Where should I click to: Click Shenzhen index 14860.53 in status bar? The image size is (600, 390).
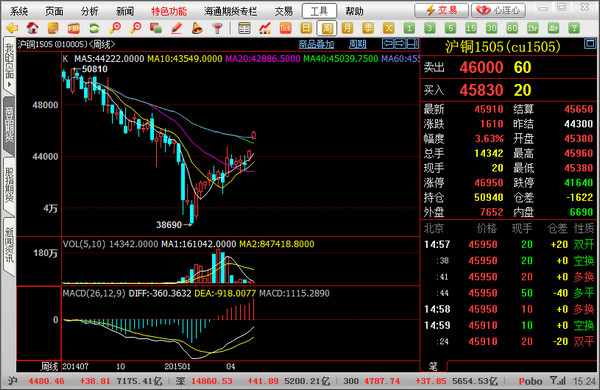[212, 381]
